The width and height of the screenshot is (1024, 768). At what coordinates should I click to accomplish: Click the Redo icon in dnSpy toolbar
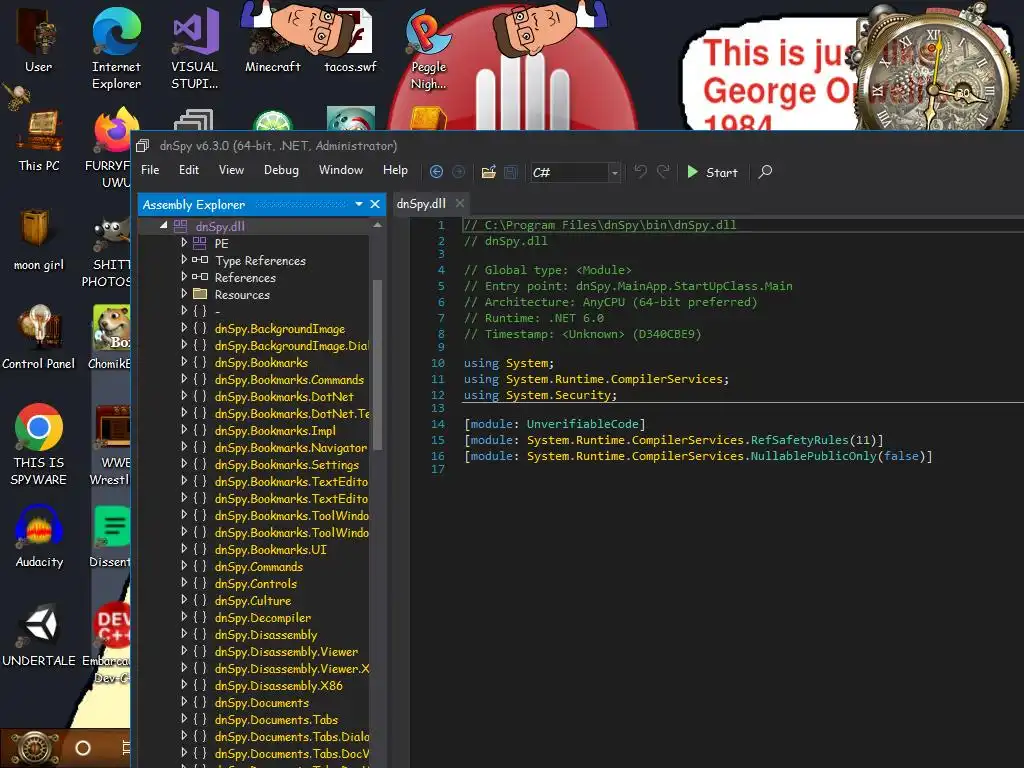pos(663,172)
